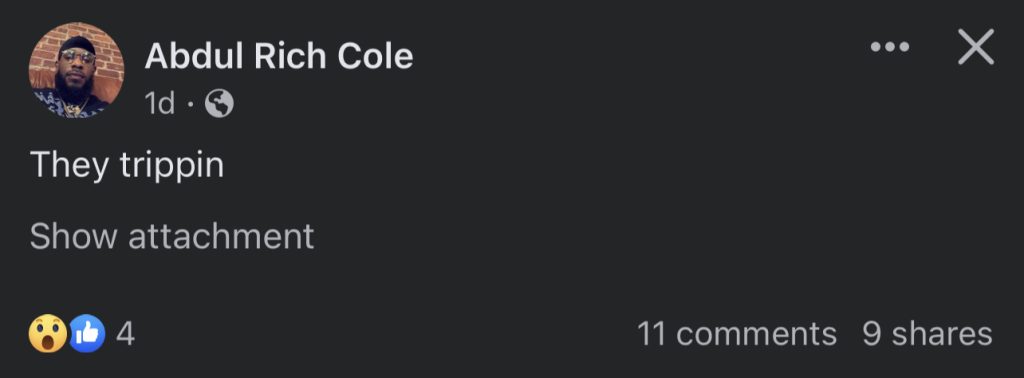1024x378 pixels.
Task: Open Abdul Rich Cole's profile picture
Action: (76, 70)
